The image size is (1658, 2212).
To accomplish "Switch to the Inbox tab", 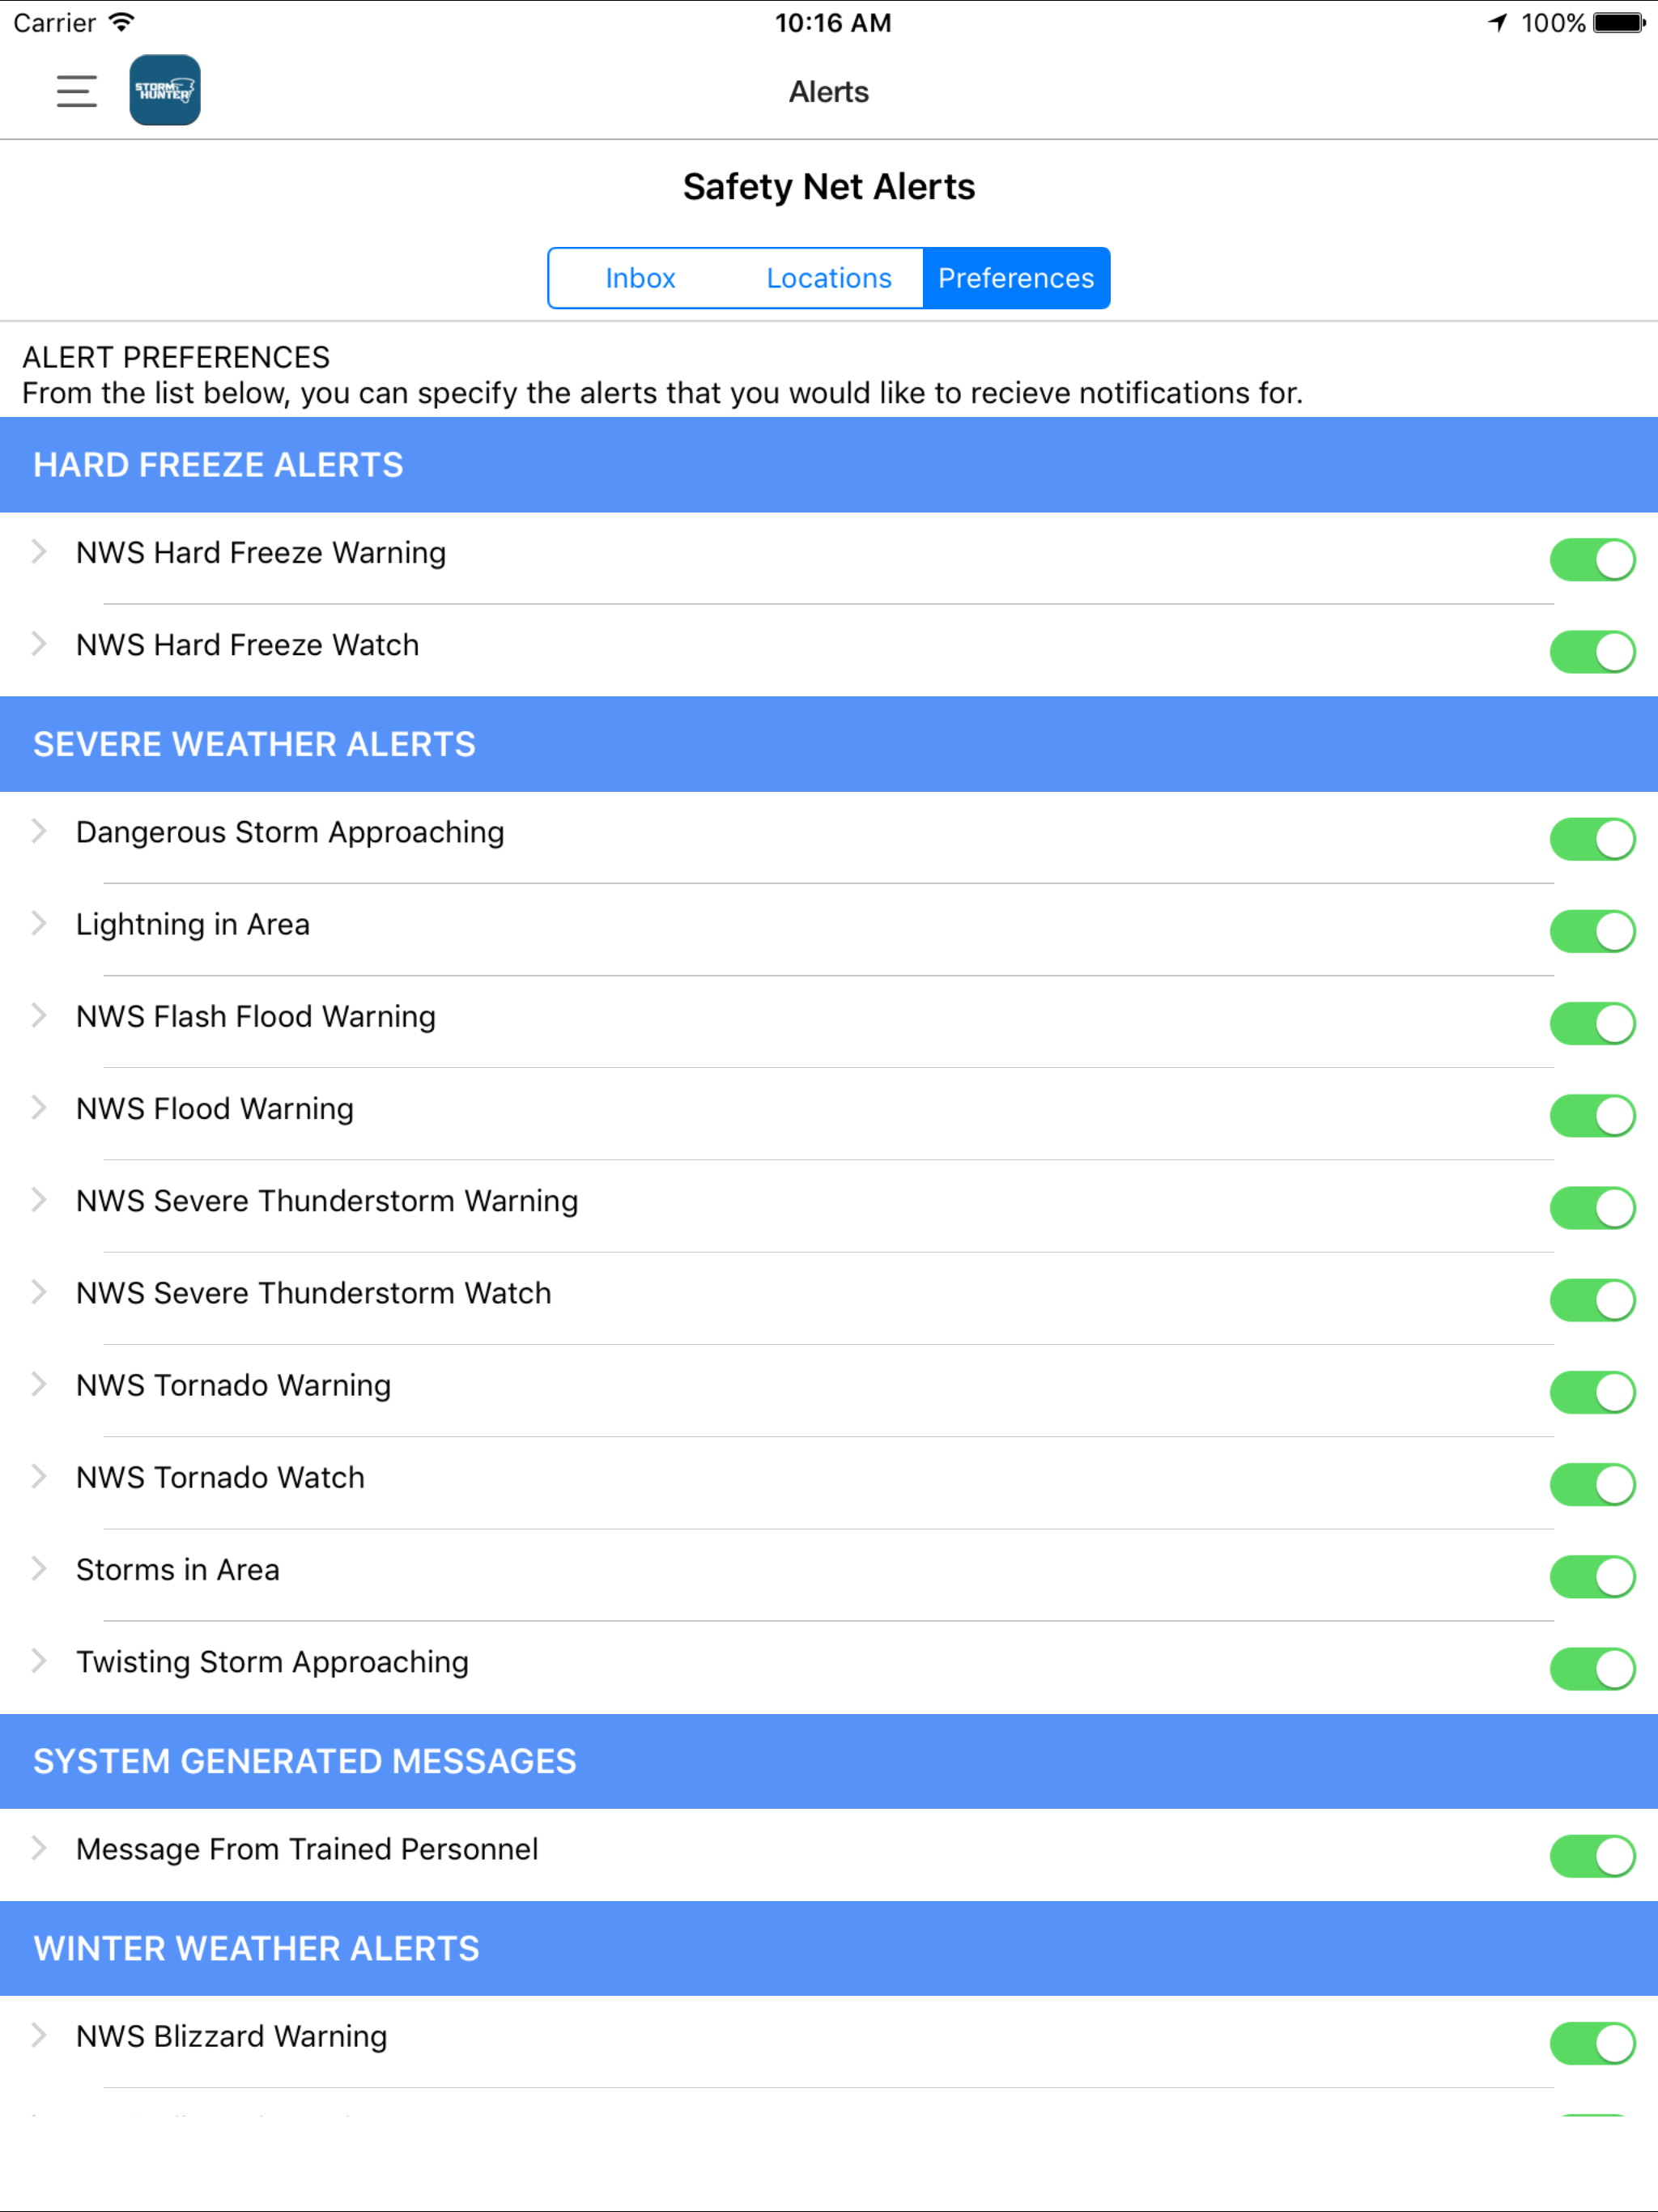I will point(640,278).
